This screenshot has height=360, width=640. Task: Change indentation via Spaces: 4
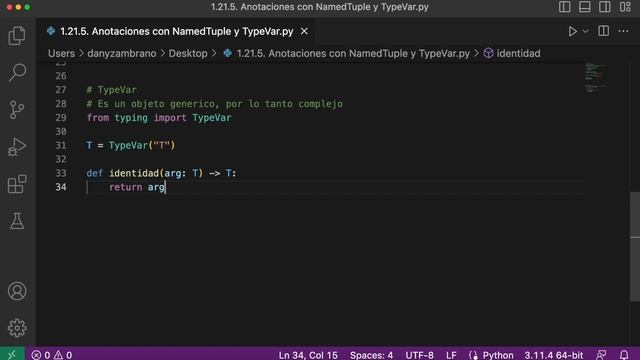tap(371, 355)
